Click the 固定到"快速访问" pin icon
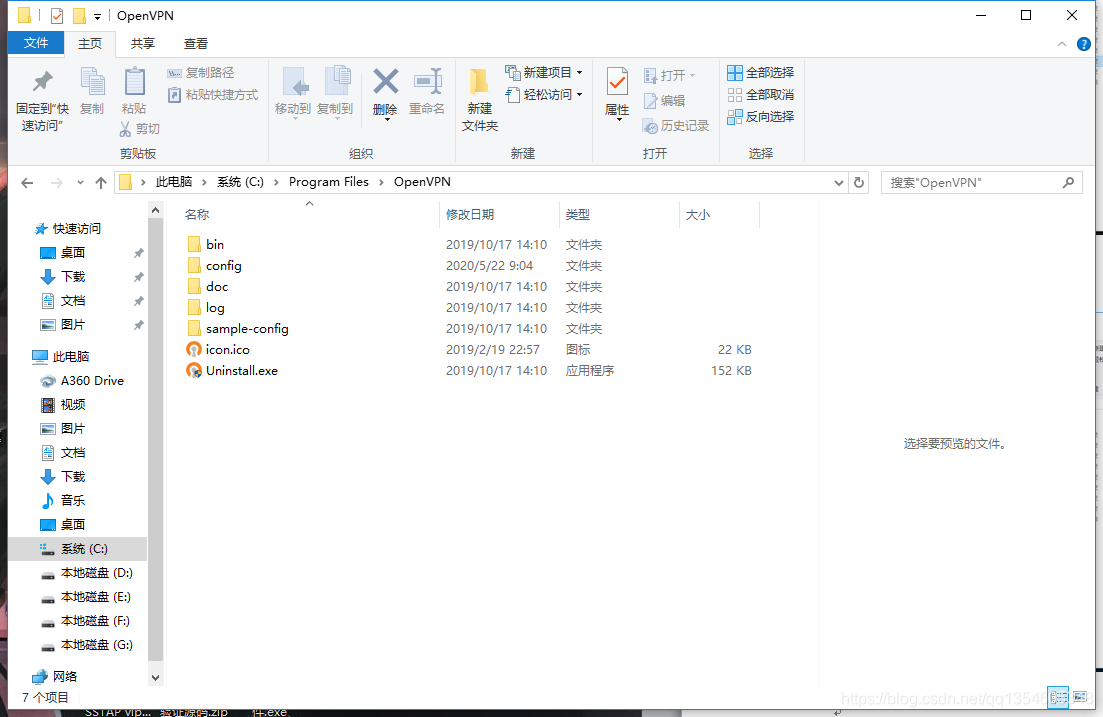The height and width of the screenshot is (717, 1103). [43, 82]
